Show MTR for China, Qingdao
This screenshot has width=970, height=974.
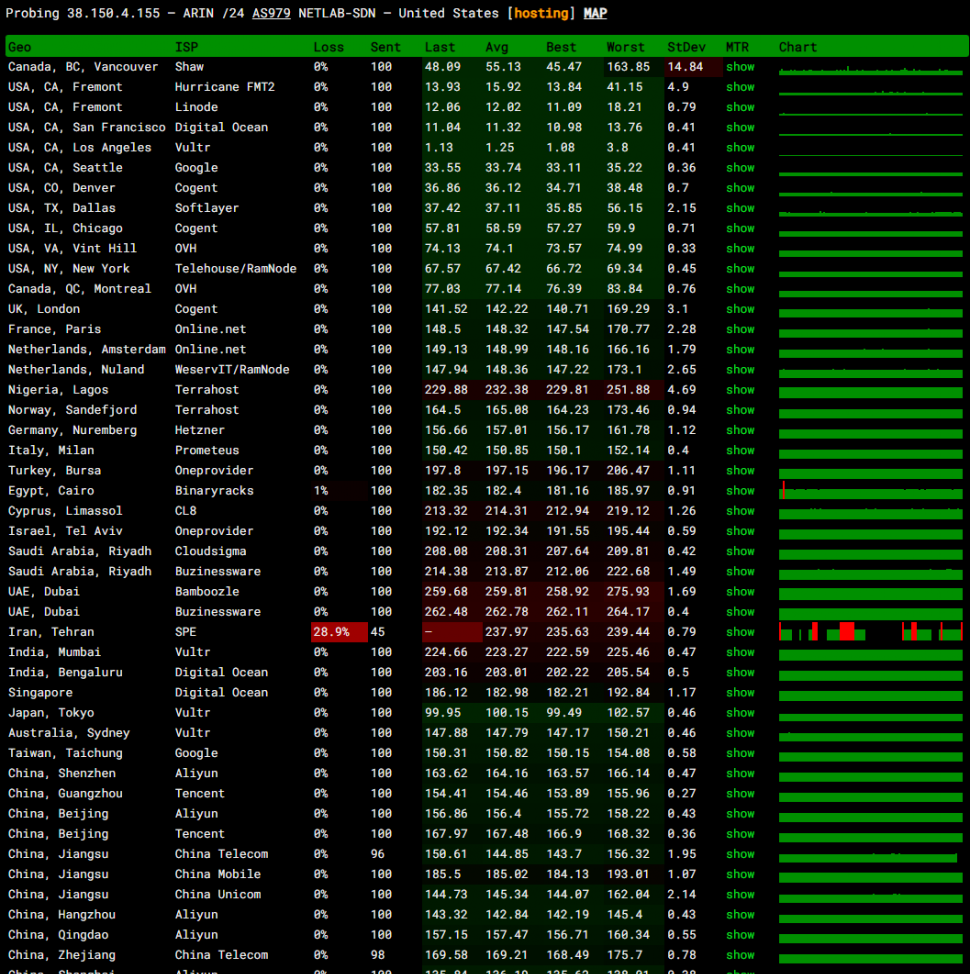click(740, 935)
